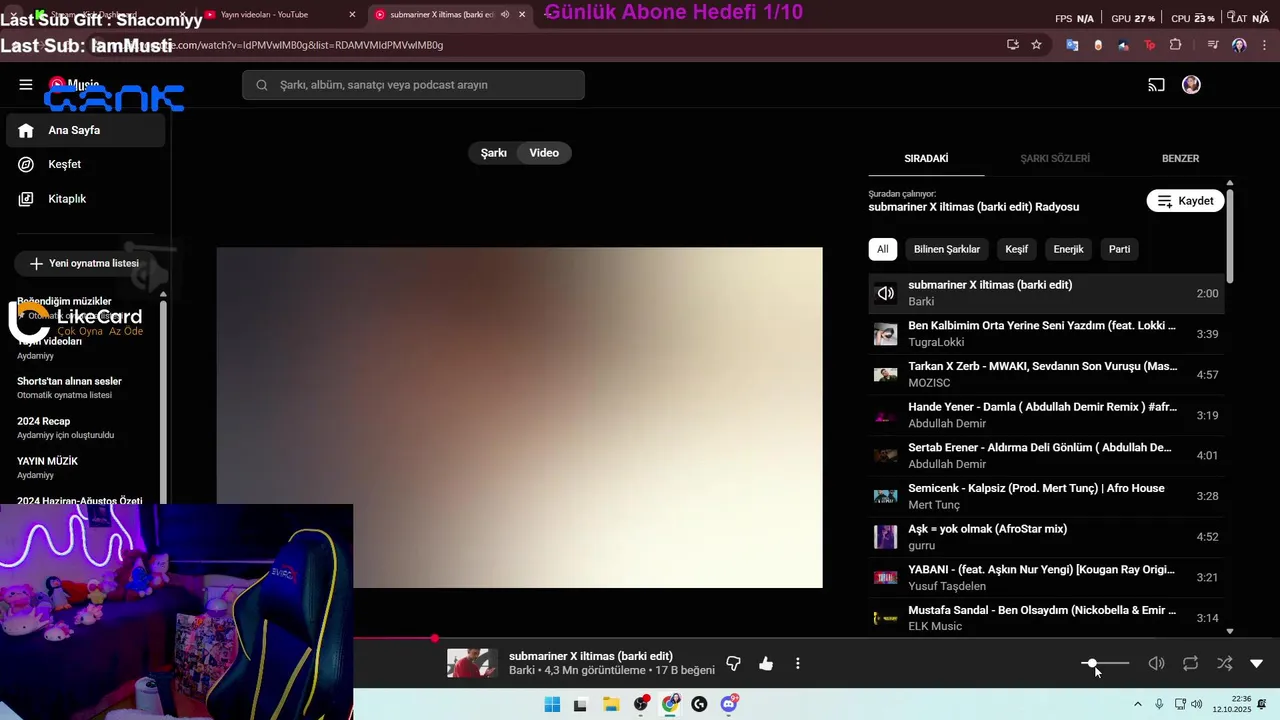Click the Chrome profile avatar in toolbar
The width and height of the screenshot is (1280, 720).
point(1240,45)
